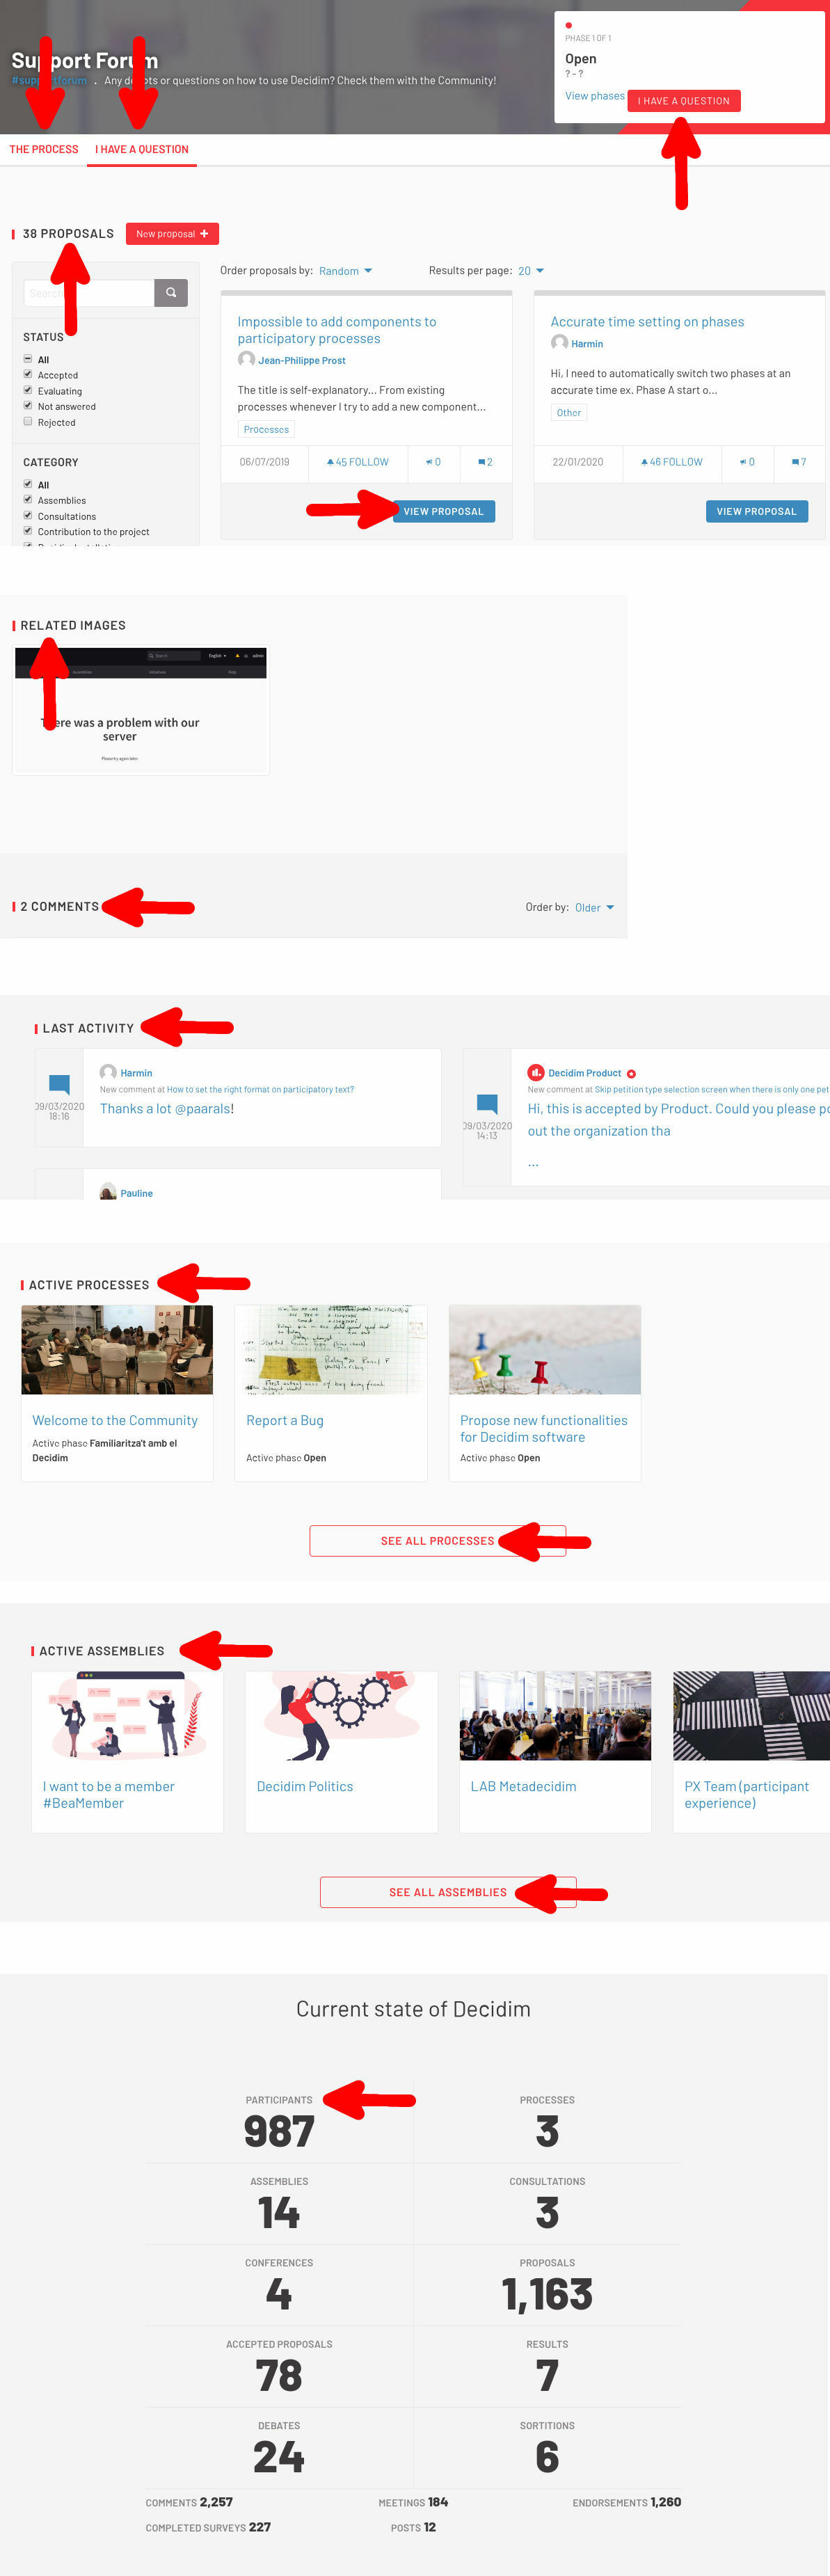Click the Decidim Product author name
This screenshot has height=2576, width=830.
(x=585, y=1073)
